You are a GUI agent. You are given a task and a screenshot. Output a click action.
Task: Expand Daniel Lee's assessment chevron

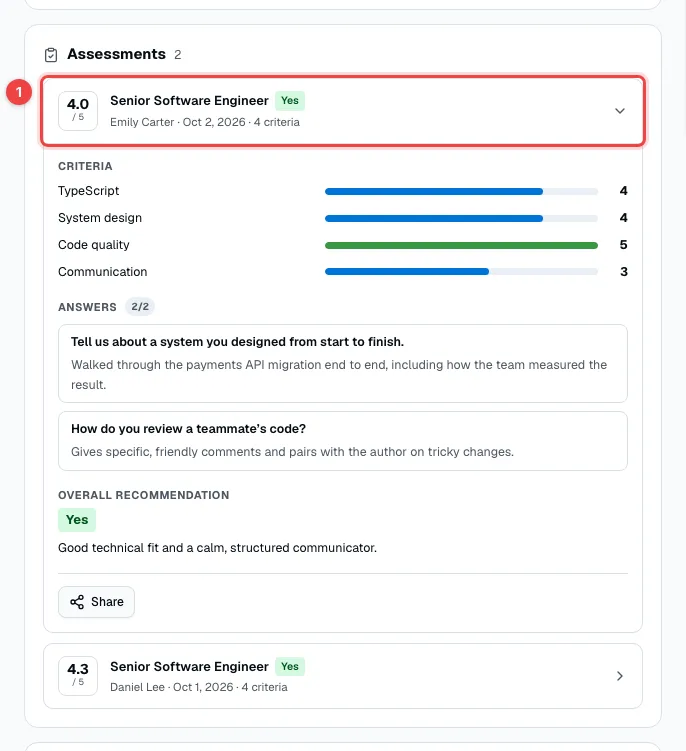tap(619, 676)
